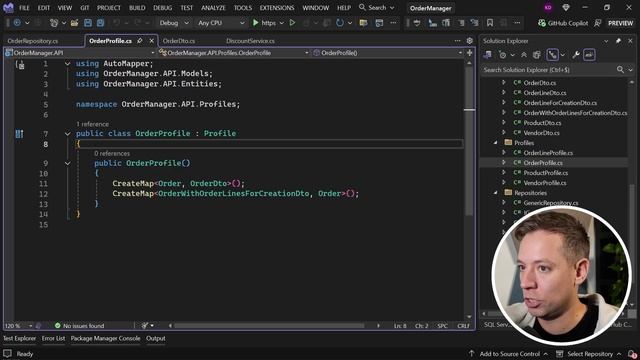Collapse the Repositories folder
The image size is (640, 360).
coord(496,193)
